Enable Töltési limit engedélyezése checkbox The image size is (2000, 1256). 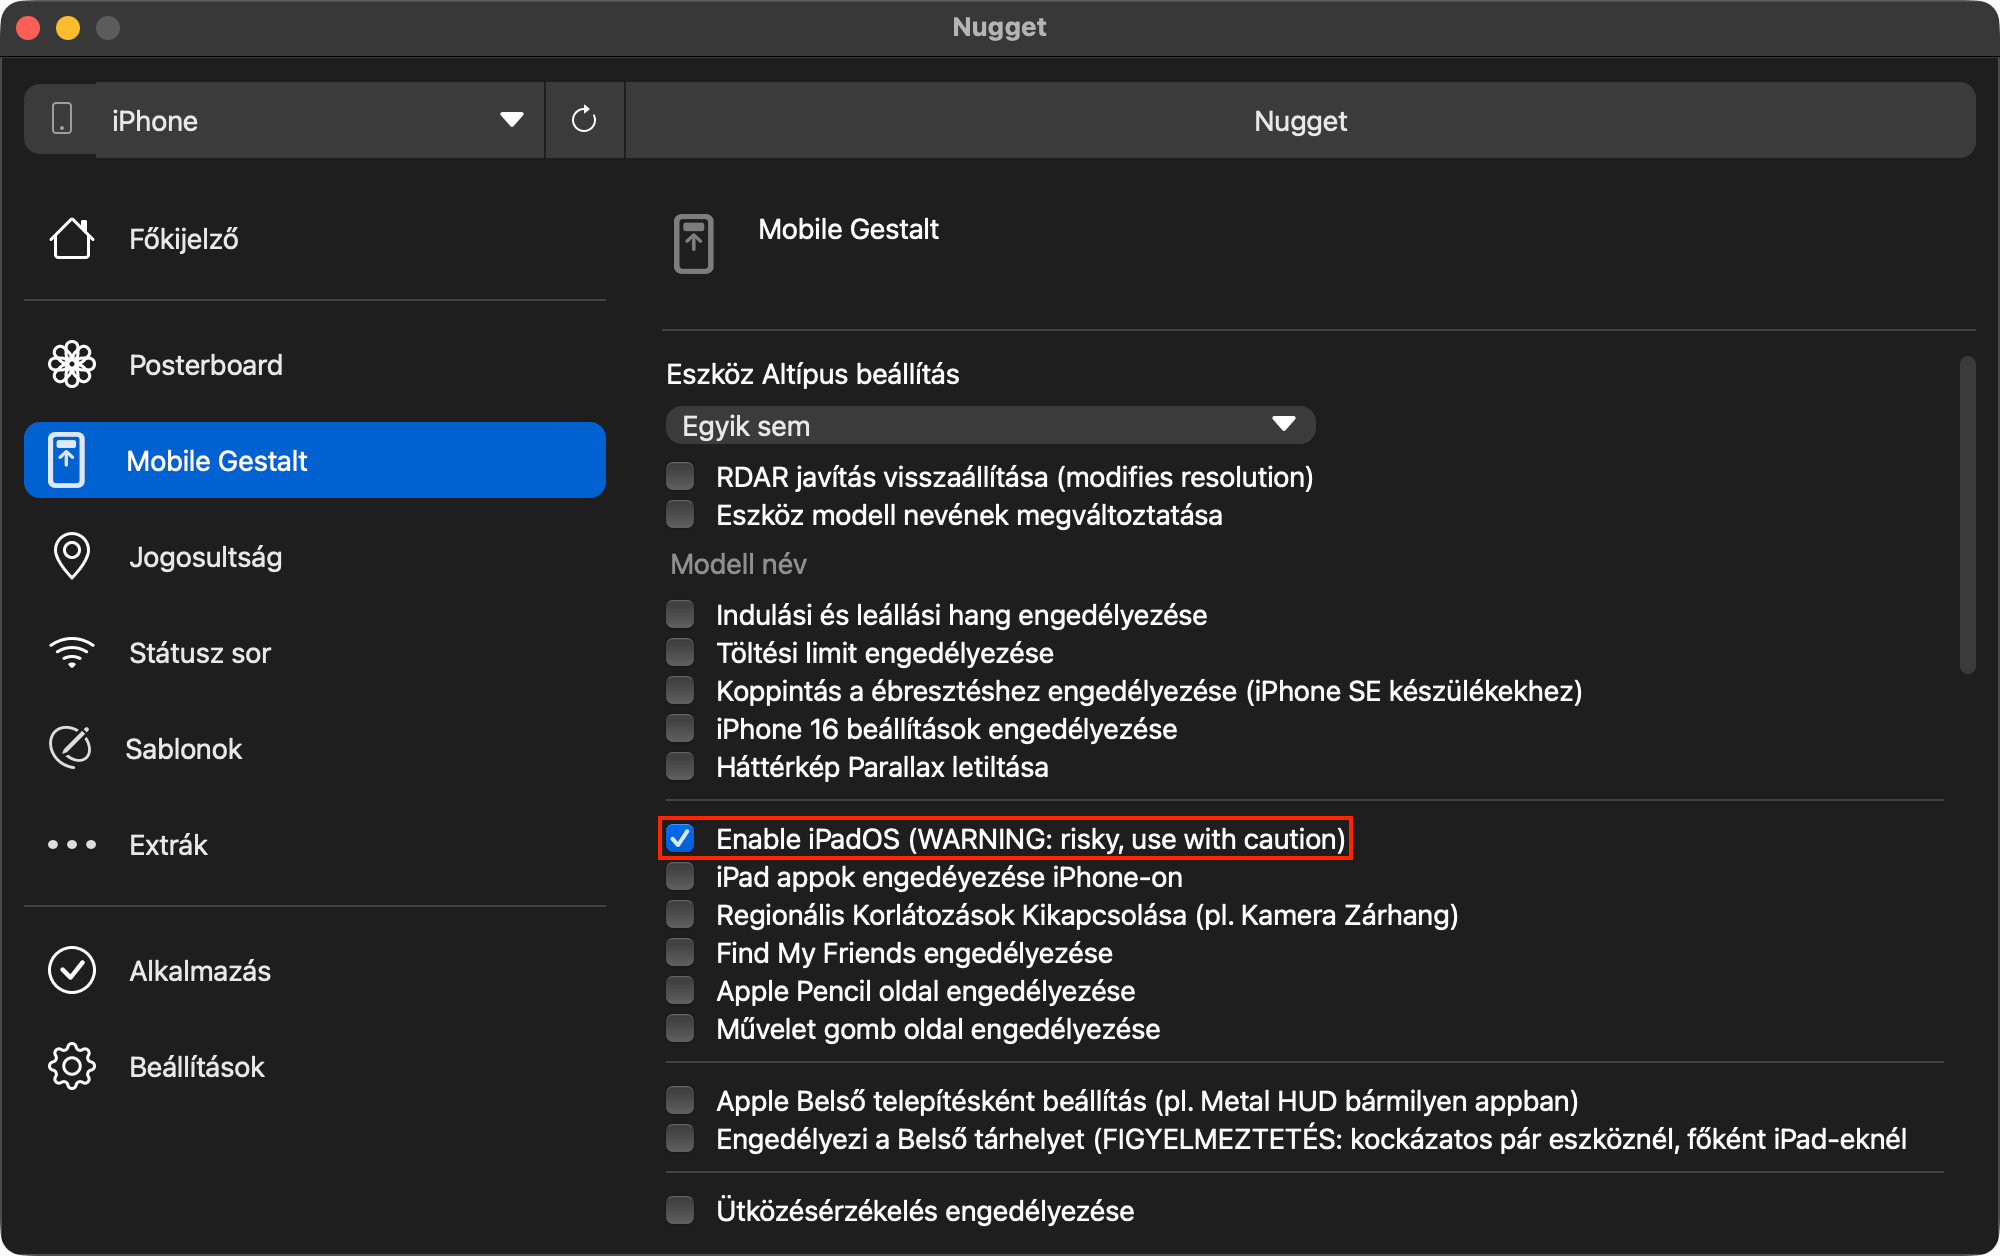click(x=681, y=653)
